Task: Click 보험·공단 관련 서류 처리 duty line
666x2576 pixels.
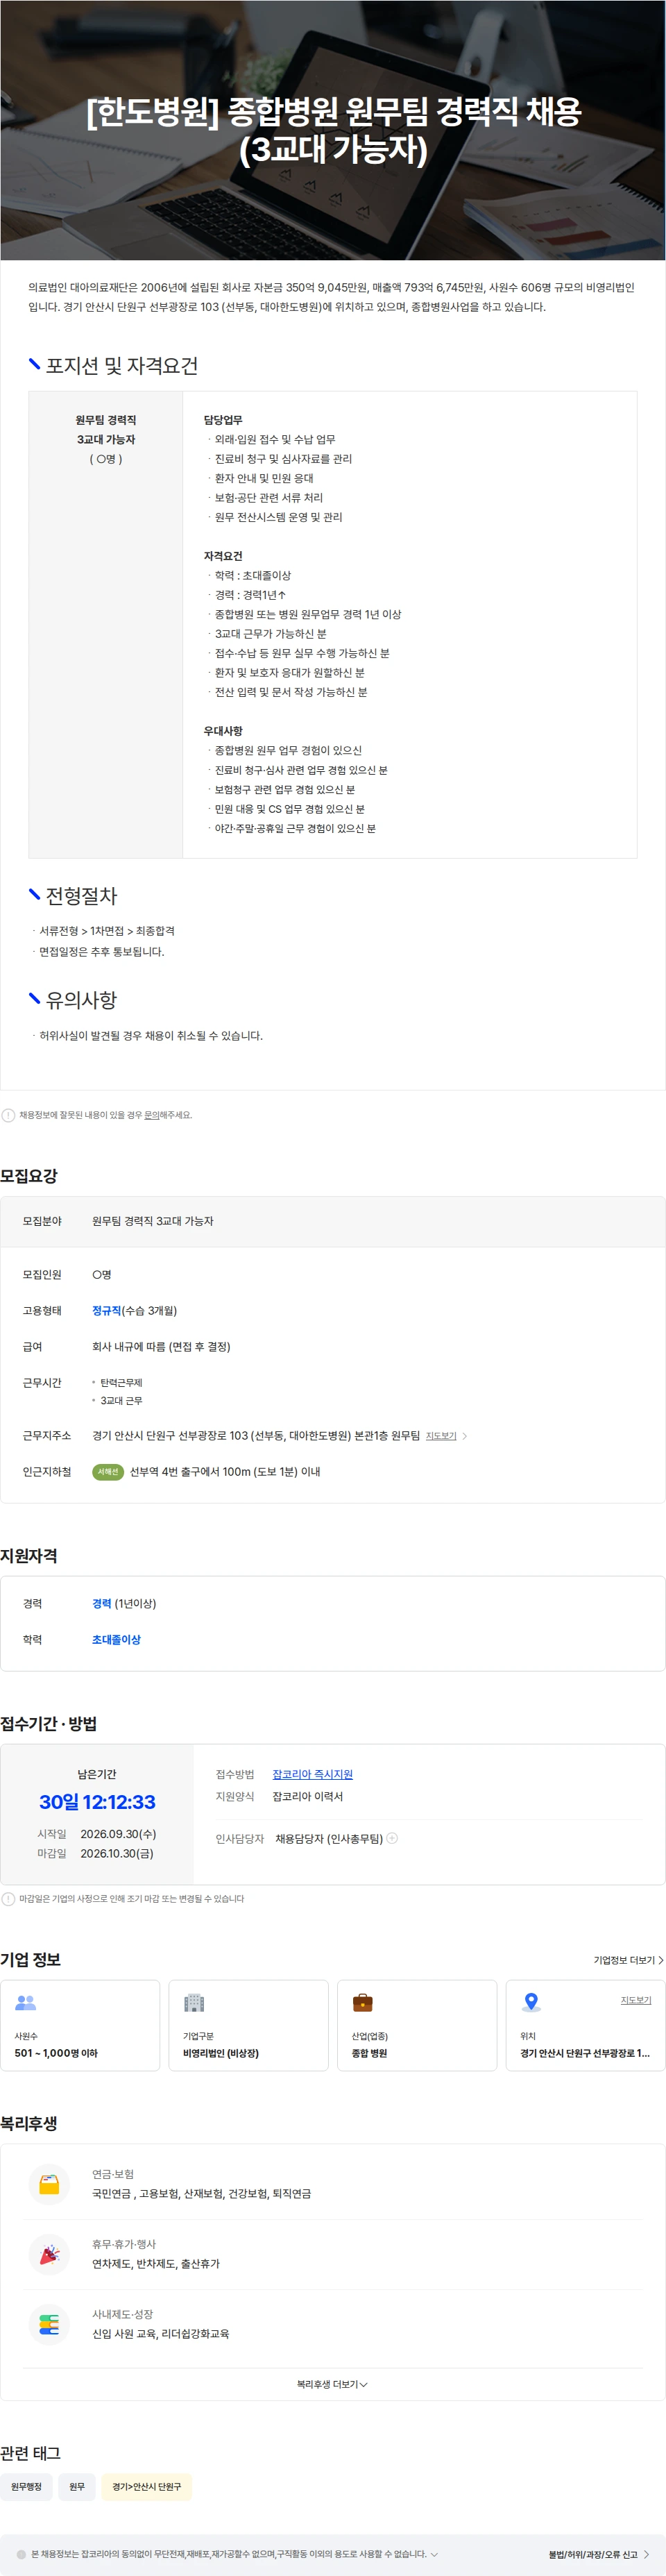Action: pos(269,498)
